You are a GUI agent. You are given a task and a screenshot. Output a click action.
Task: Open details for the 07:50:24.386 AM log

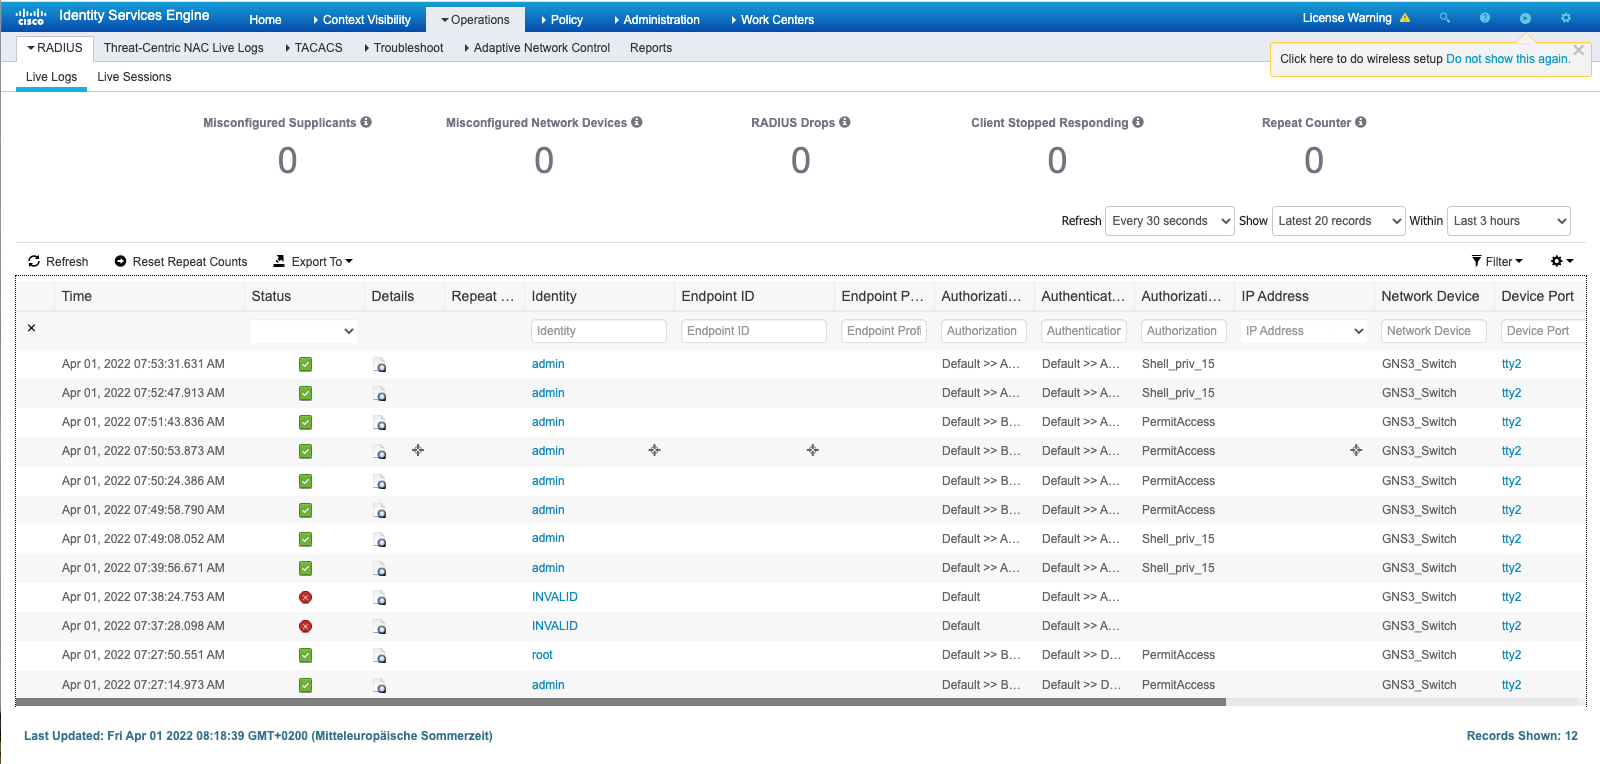(x=380, y=482)
